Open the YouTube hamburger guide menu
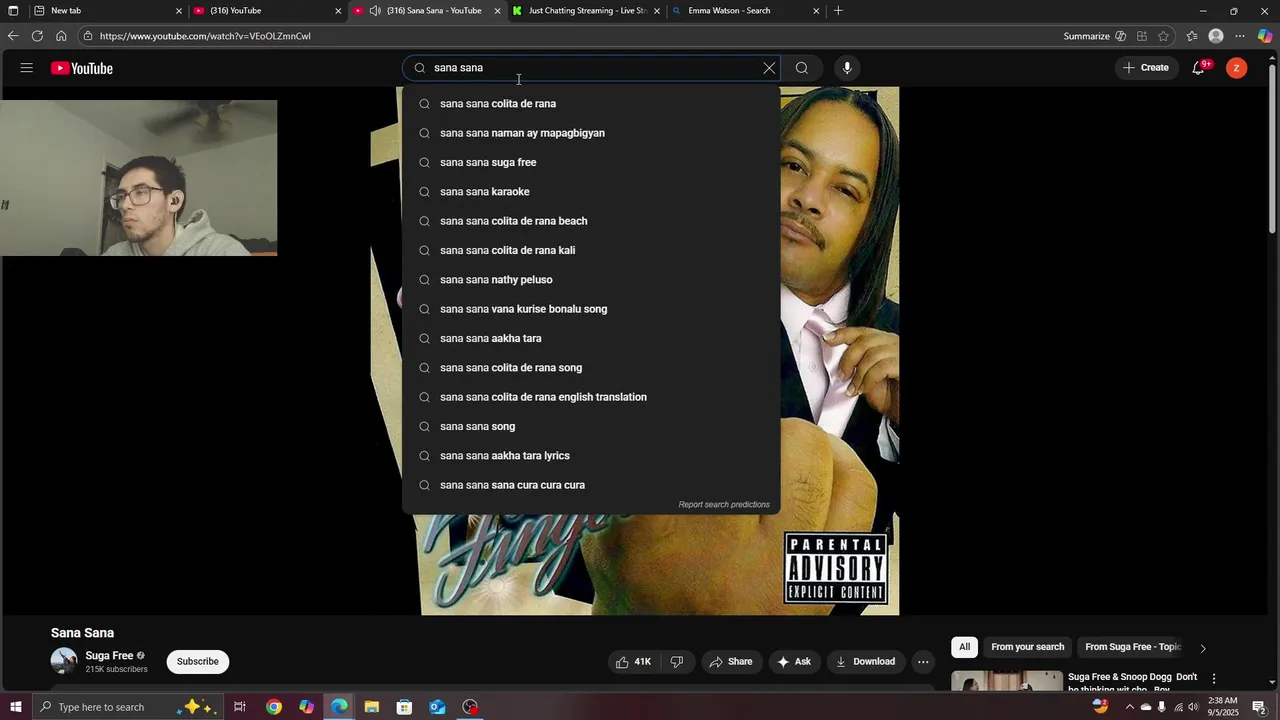 point(26,68)
